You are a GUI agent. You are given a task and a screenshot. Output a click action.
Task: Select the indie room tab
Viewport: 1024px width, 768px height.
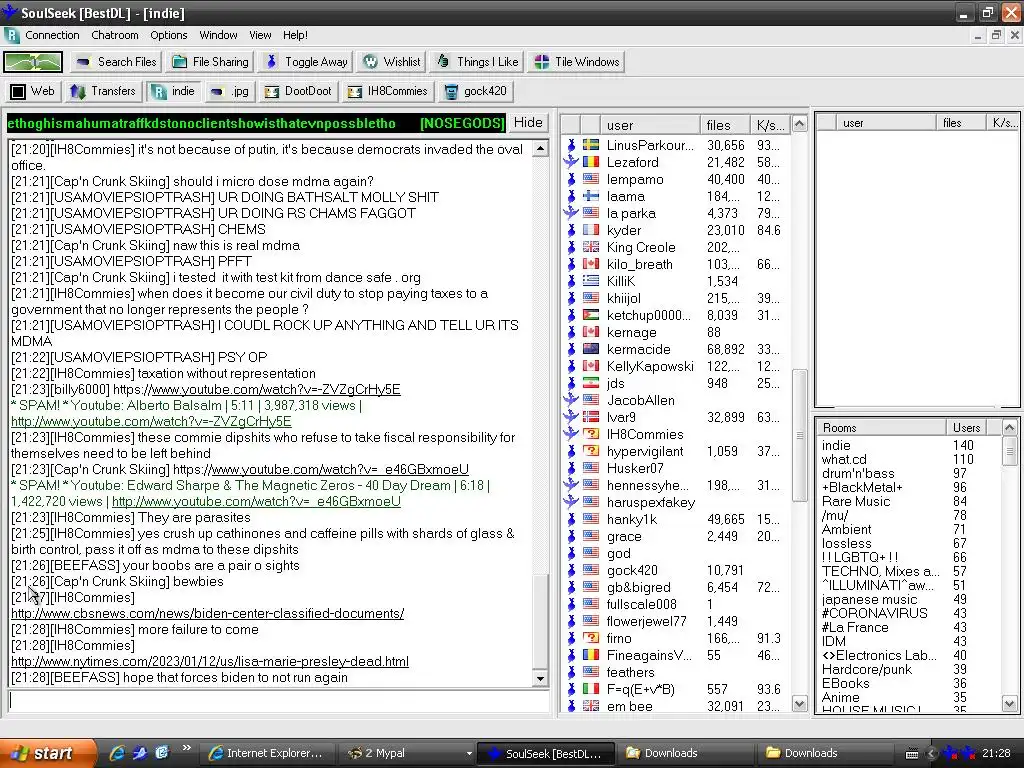click(x=174, y=91)
